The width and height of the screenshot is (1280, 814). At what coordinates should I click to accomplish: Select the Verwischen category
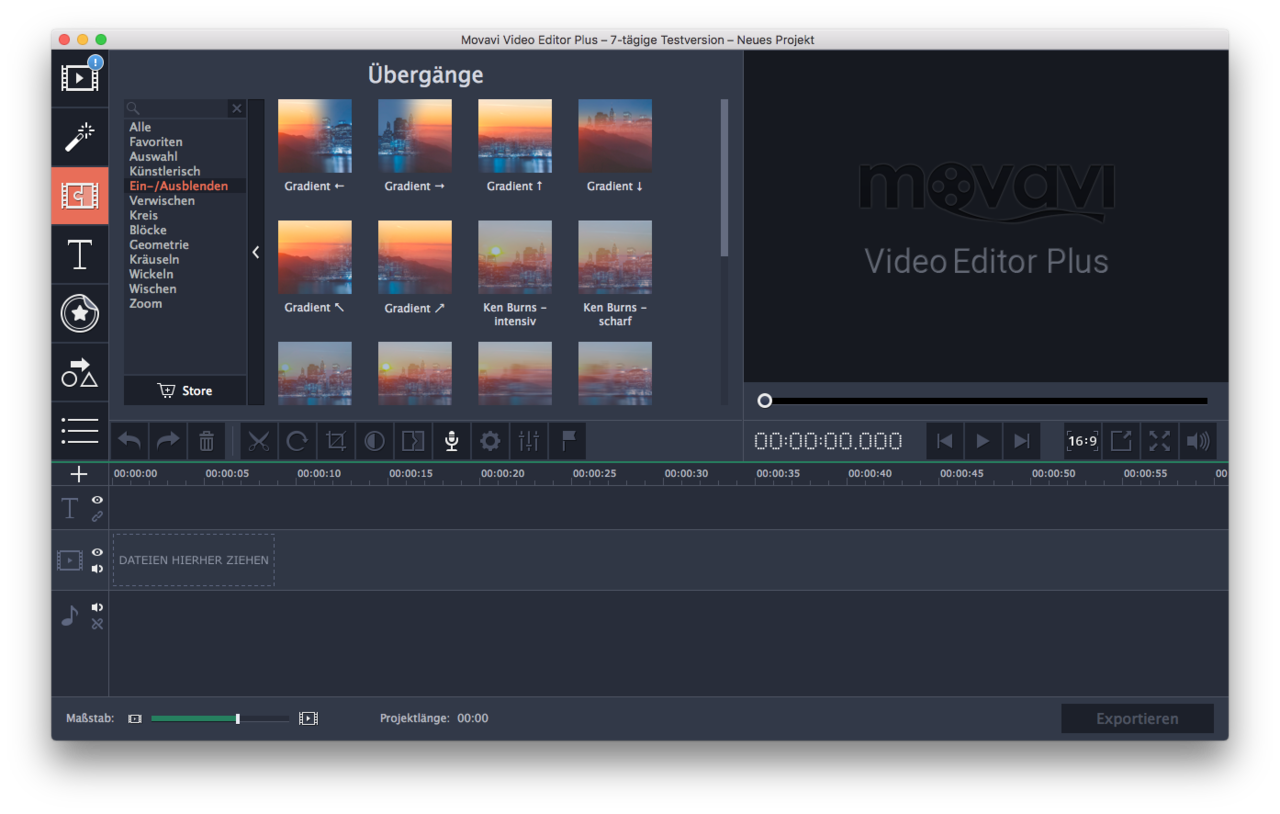[x=162, y=201]
